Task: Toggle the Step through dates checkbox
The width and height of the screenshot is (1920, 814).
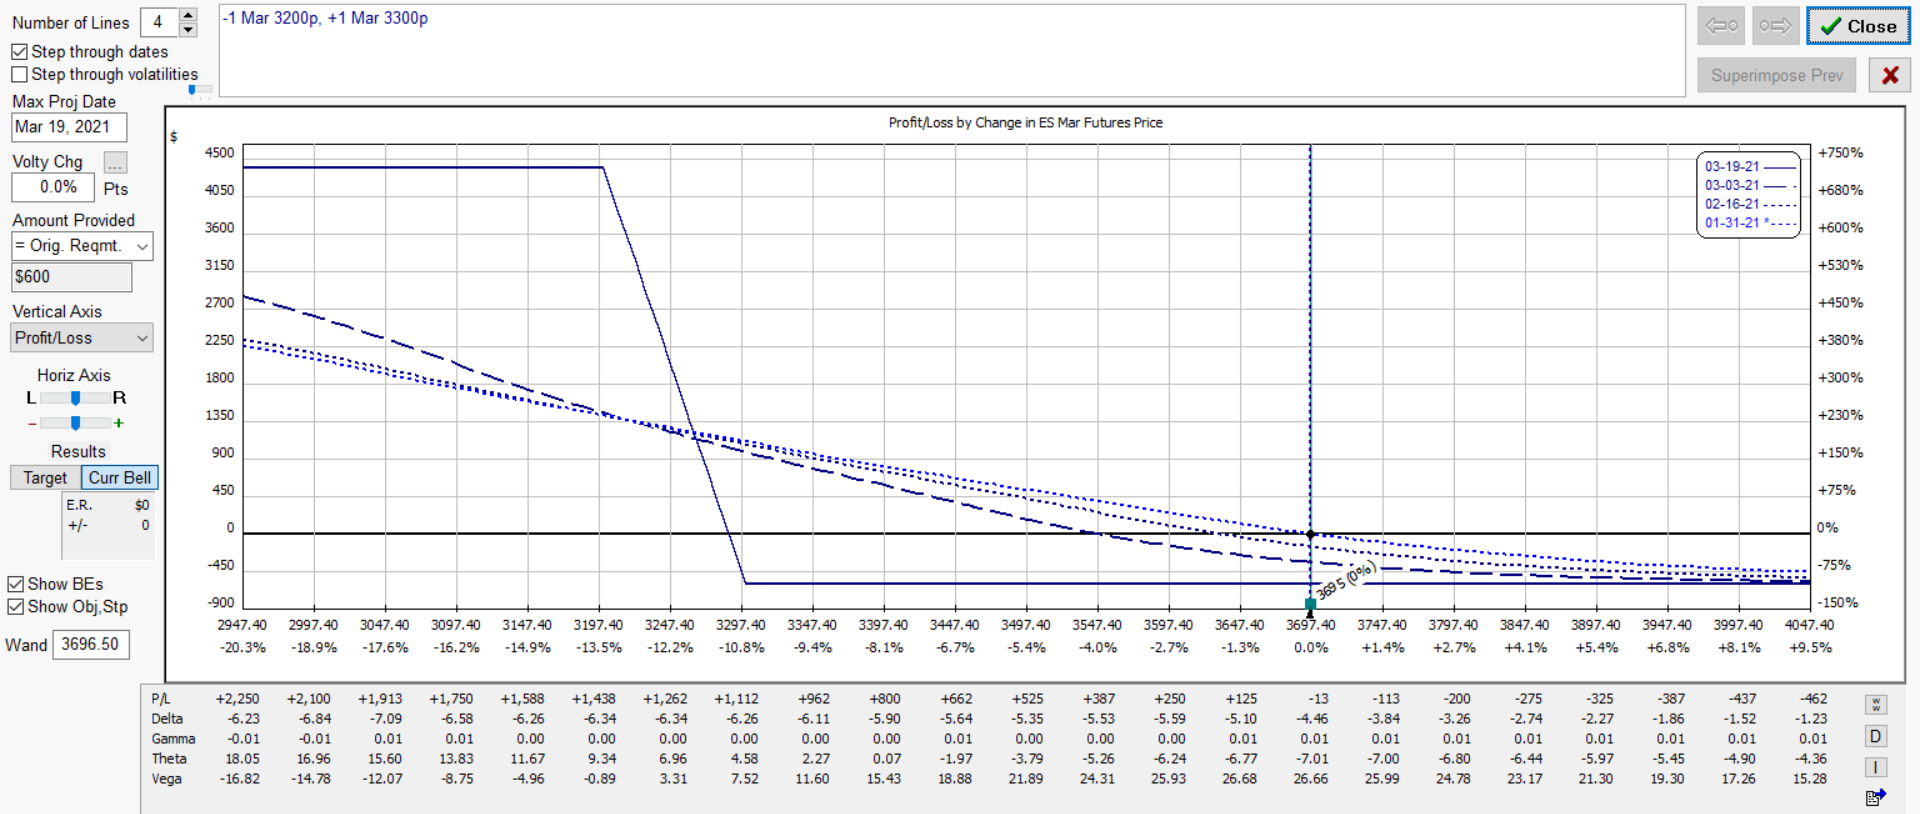Action: (x=19, y=52)
